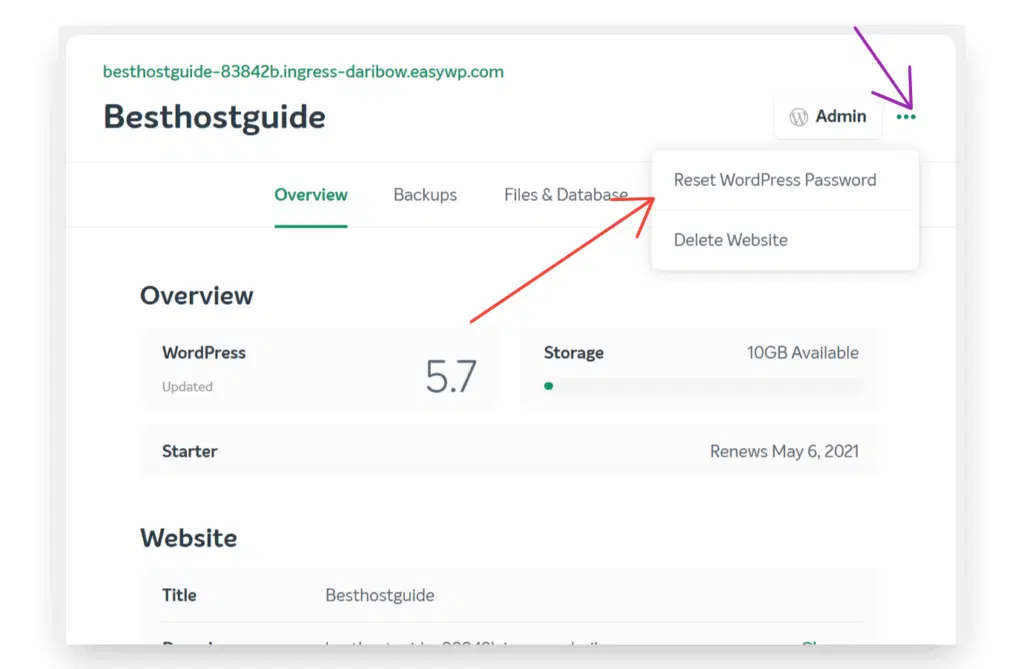Click the Starter plan label
The width and height of the screenshot is (1024, 669).
pyautogui.click(x=189, y=451)
